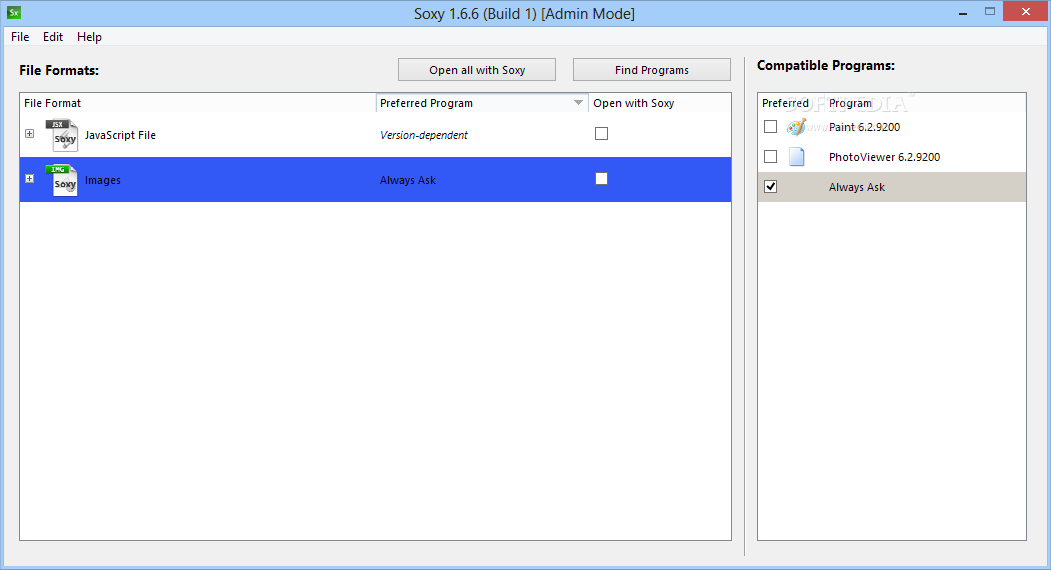Open the File menu

(20, 37)
